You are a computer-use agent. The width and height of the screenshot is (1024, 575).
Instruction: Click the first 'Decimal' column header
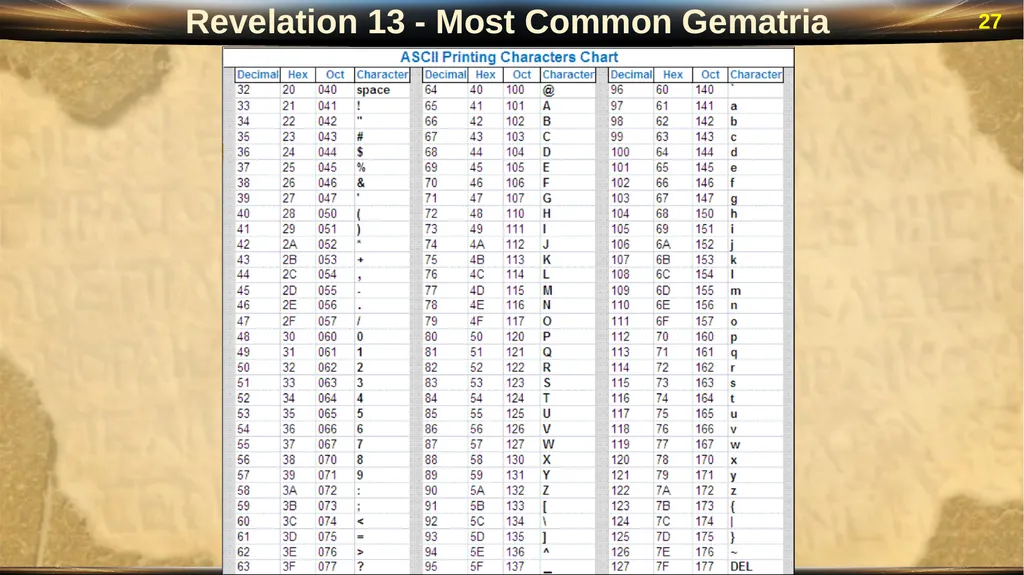(x=257, y=74)
